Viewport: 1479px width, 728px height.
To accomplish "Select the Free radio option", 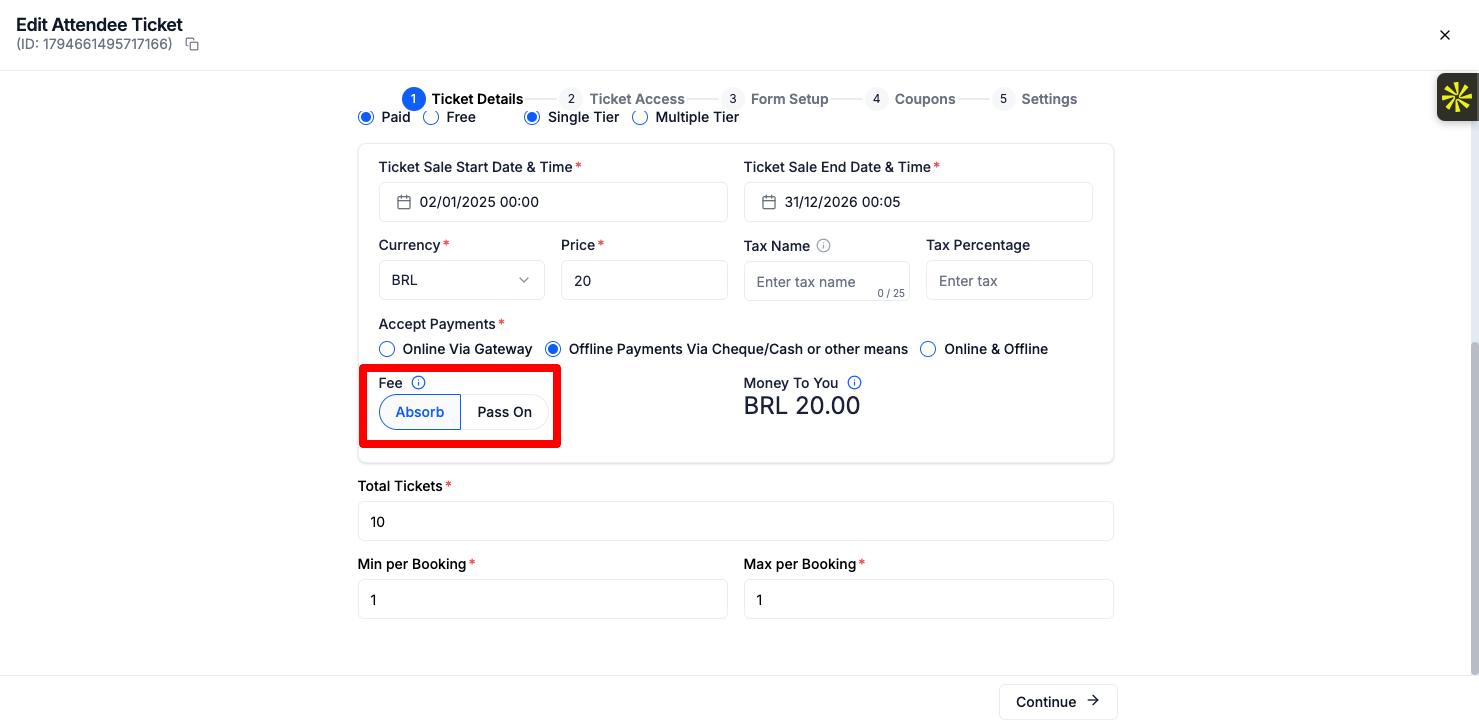I will (431, 117).
